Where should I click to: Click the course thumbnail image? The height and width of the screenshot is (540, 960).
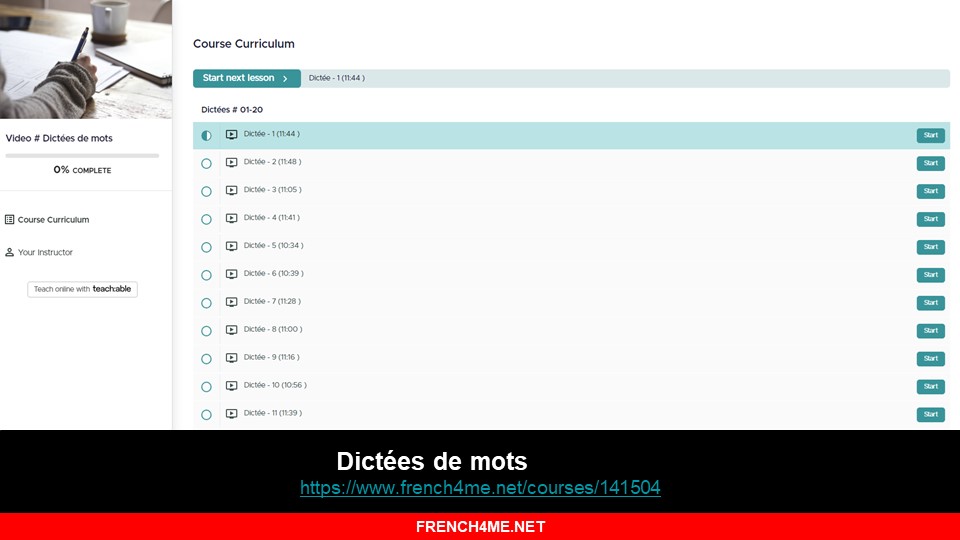(x=86, y=59)
